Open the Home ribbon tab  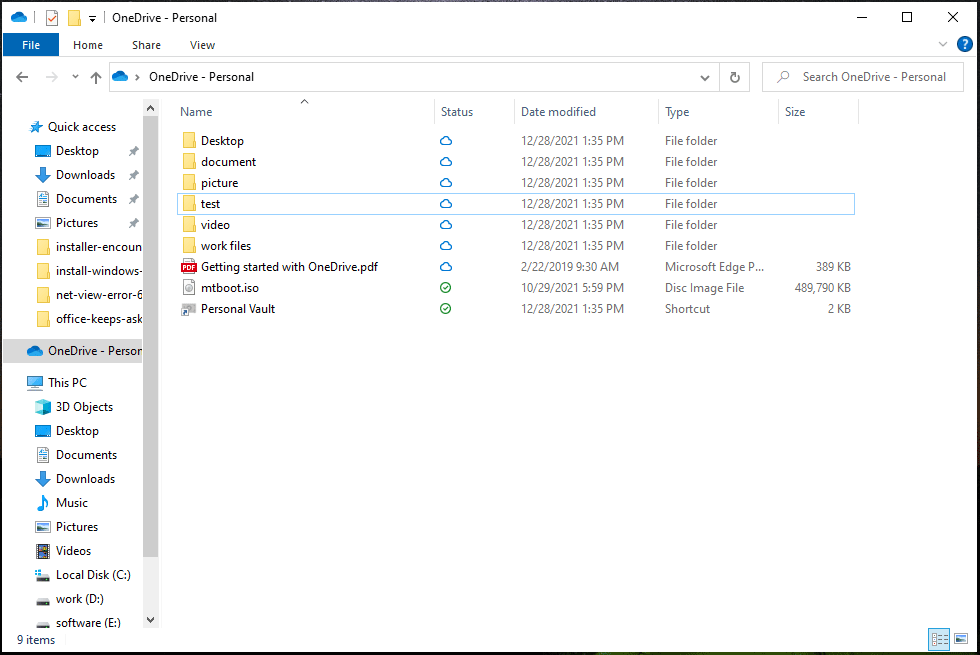(x=88, y=45)
